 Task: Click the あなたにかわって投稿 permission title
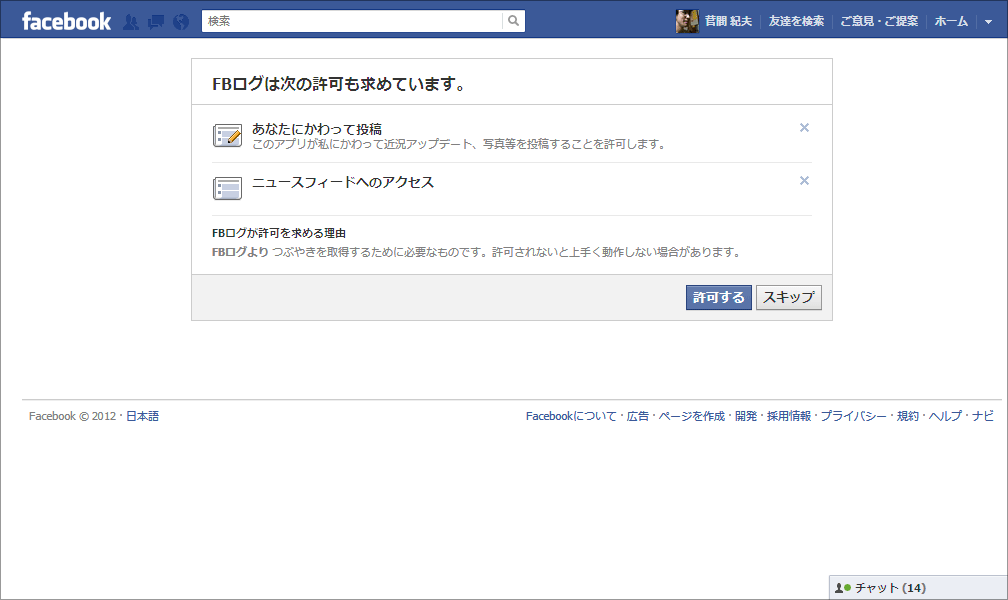coord(317,129)
